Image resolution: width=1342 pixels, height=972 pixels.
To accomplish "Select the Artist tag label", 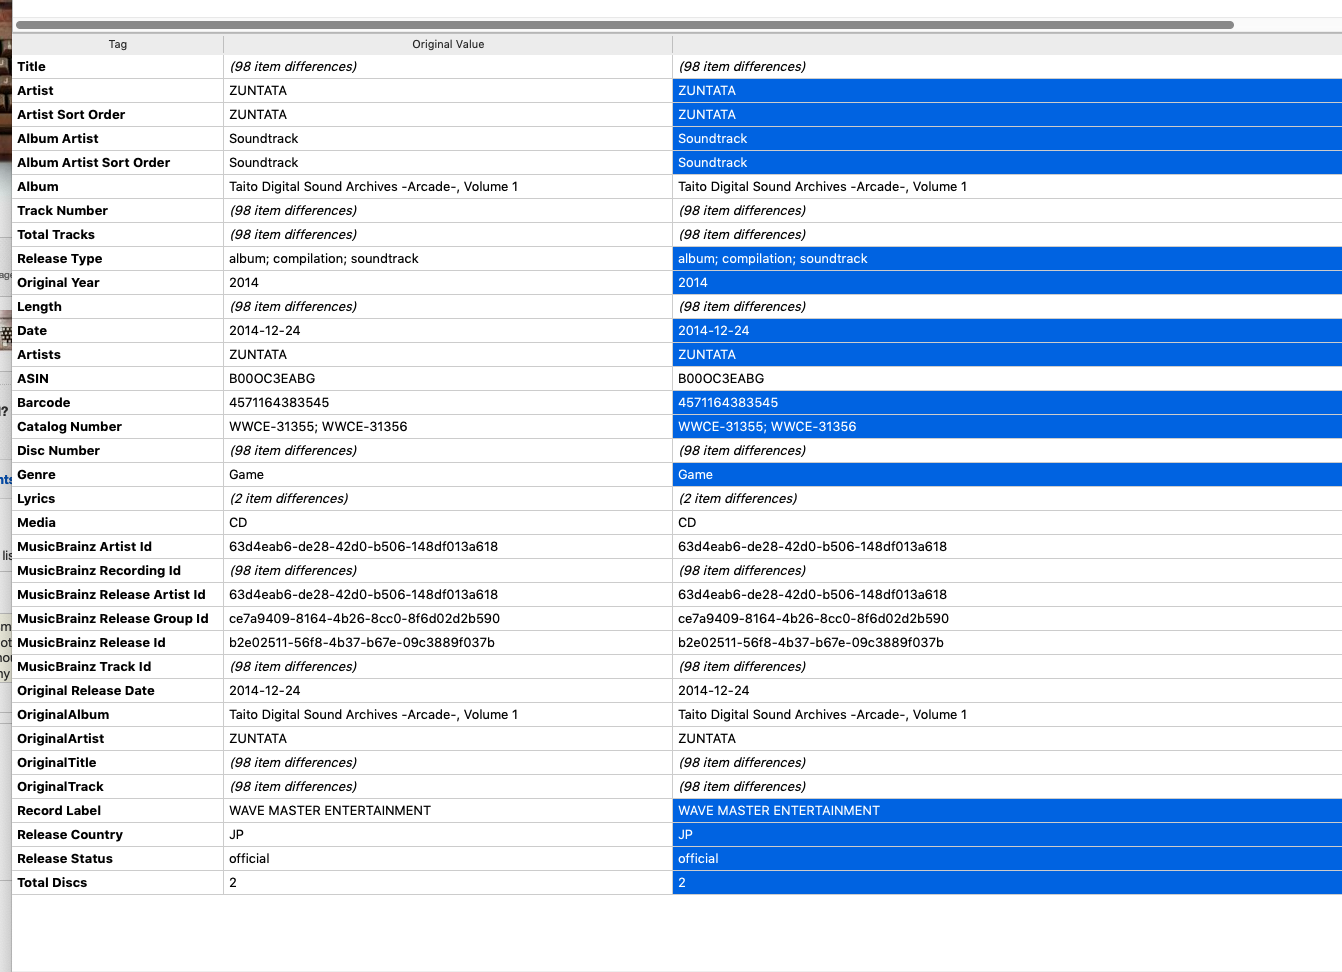I will [x=35, y=91].
